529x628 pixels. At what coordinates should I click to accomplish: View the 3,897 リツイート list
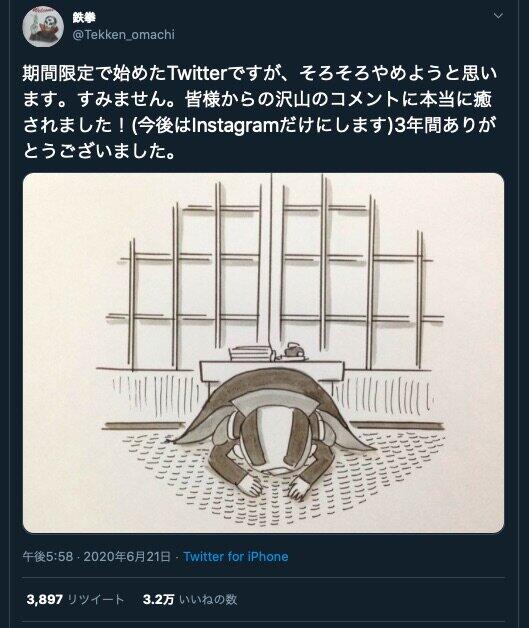[75, 600]
